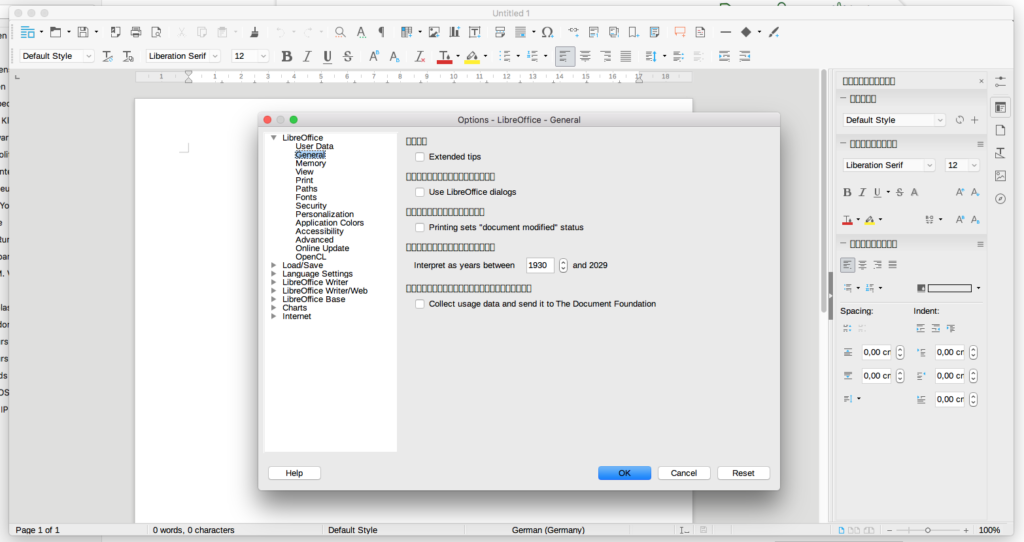Image resolution: width=1024 pixels, height=542 pixels.
Task: Expand the Load/Save tree node
Action: 273,266
